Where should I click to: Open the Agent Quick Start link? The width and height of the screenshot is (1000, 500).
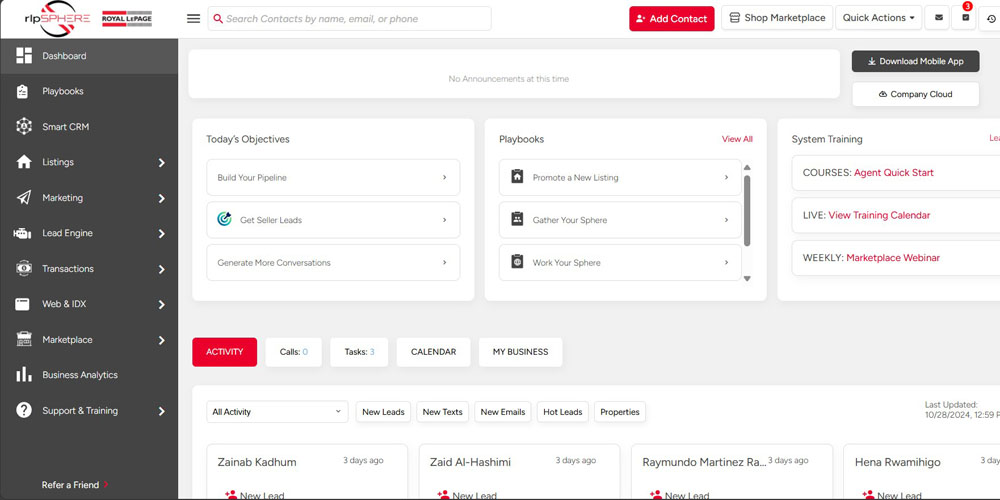coord(893,173)
